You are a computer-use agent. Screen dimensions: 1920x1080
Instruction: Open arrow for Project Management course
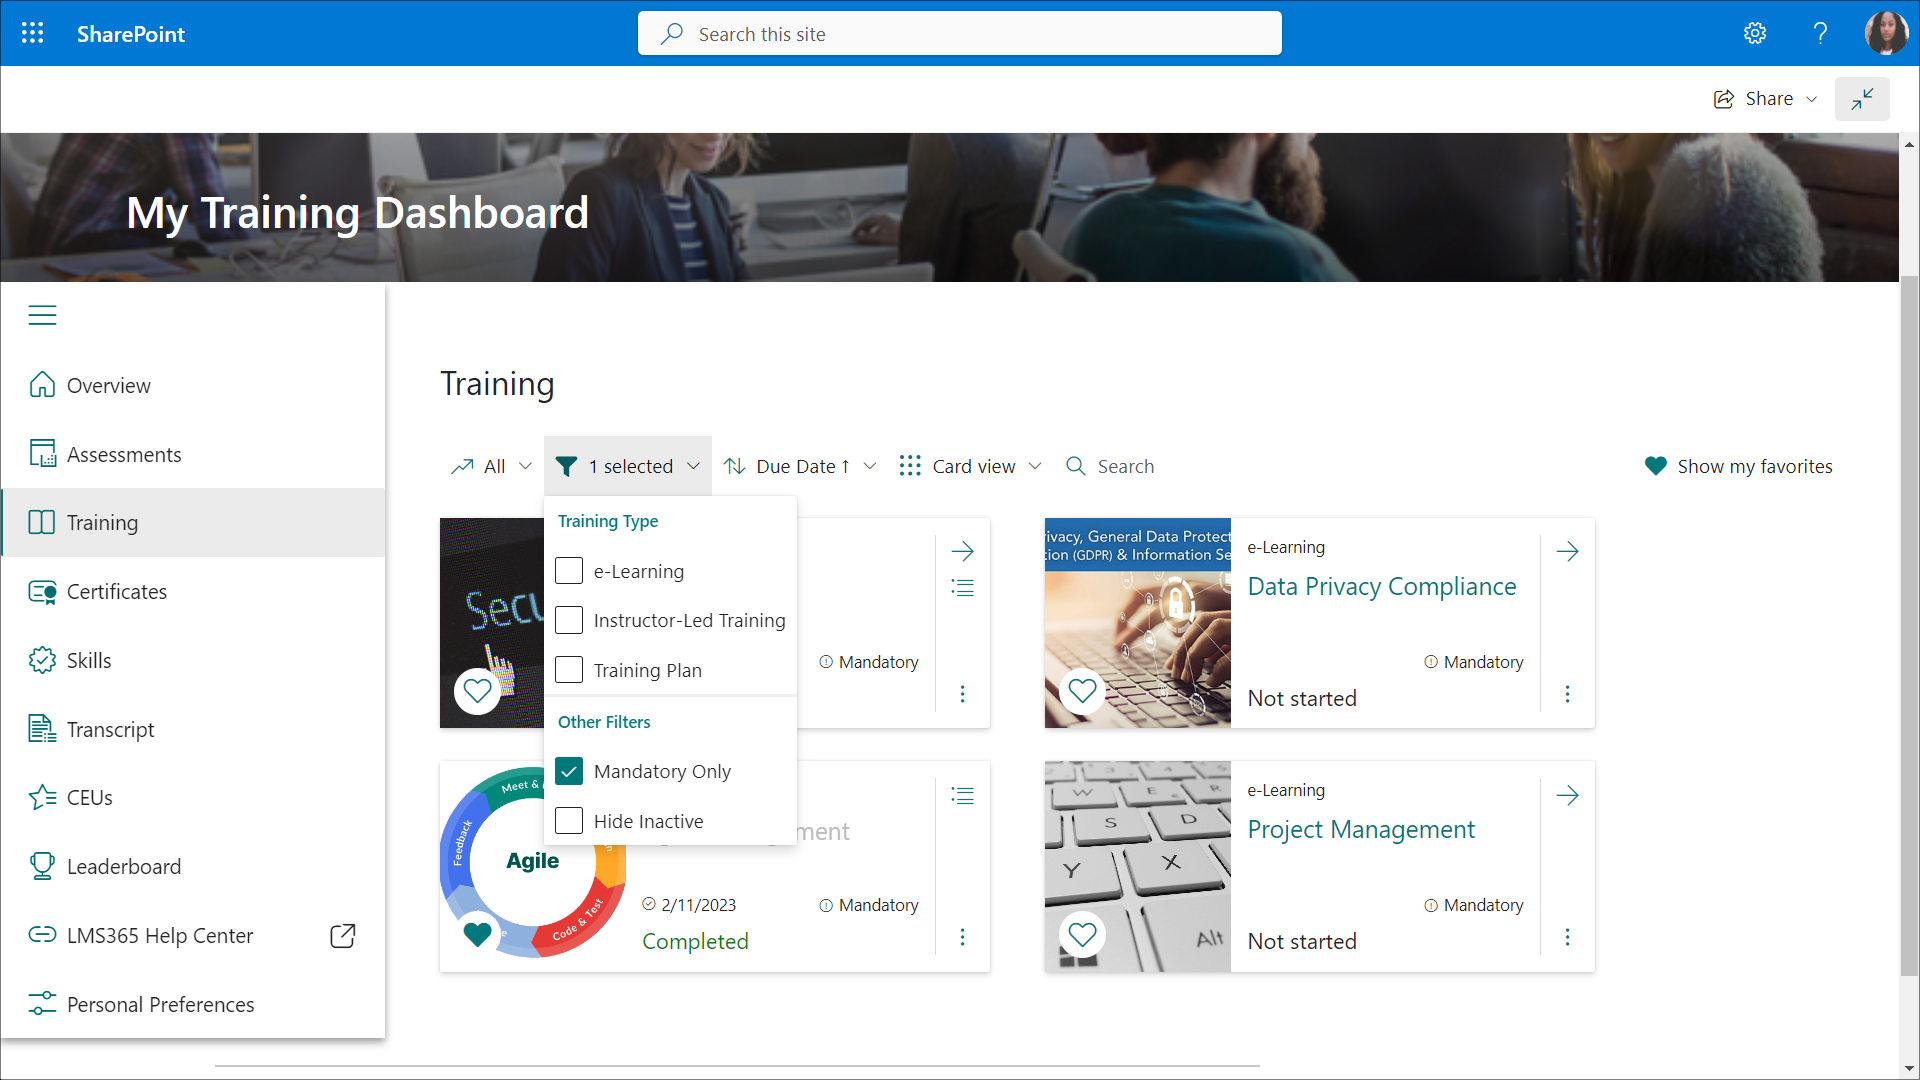pos(1567,796)
